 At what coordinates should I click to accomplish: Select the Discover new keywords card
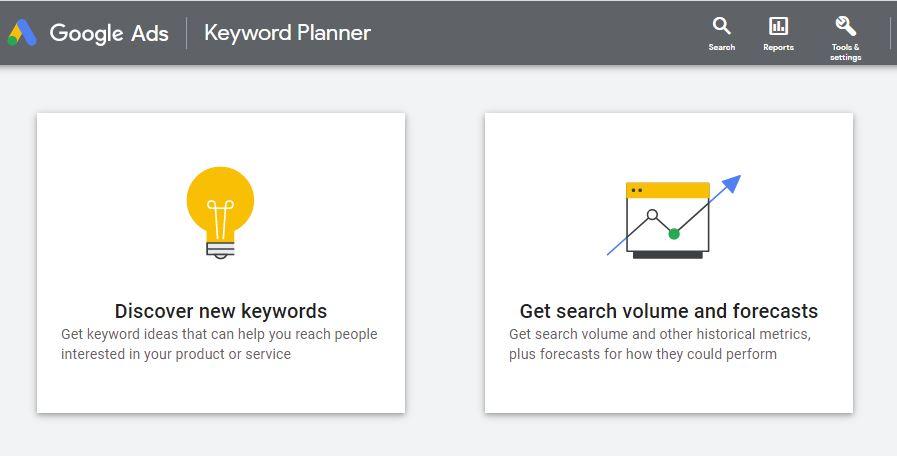[x=221, y=263]
